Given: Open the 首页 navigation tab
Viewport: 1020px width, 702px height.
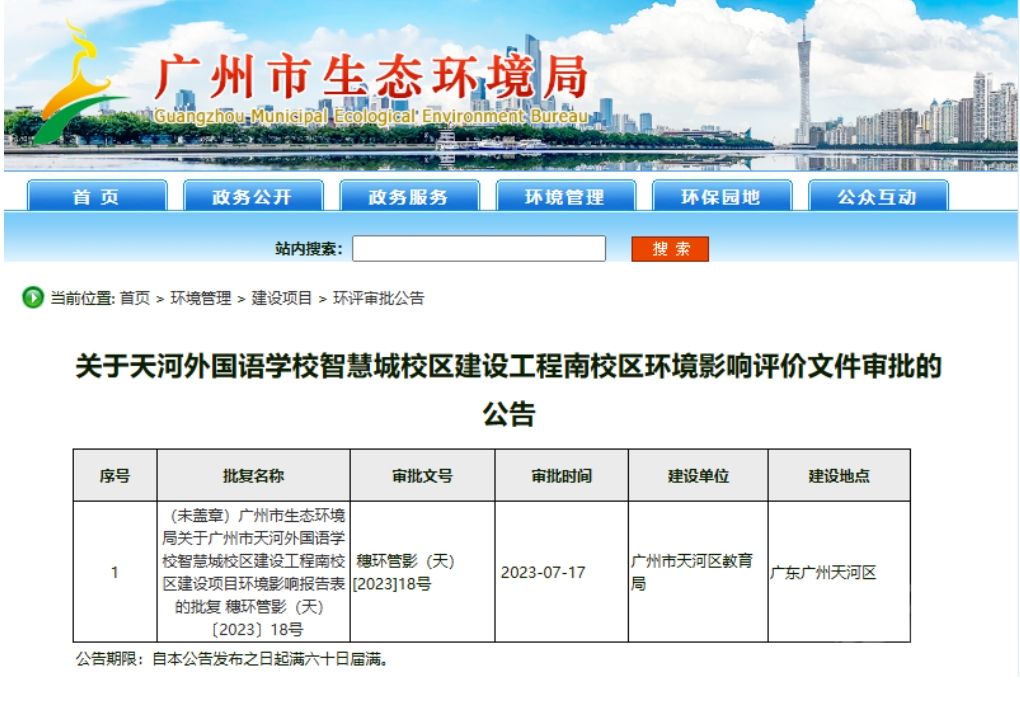Looking at the screenshot, I should click(97, 196).
